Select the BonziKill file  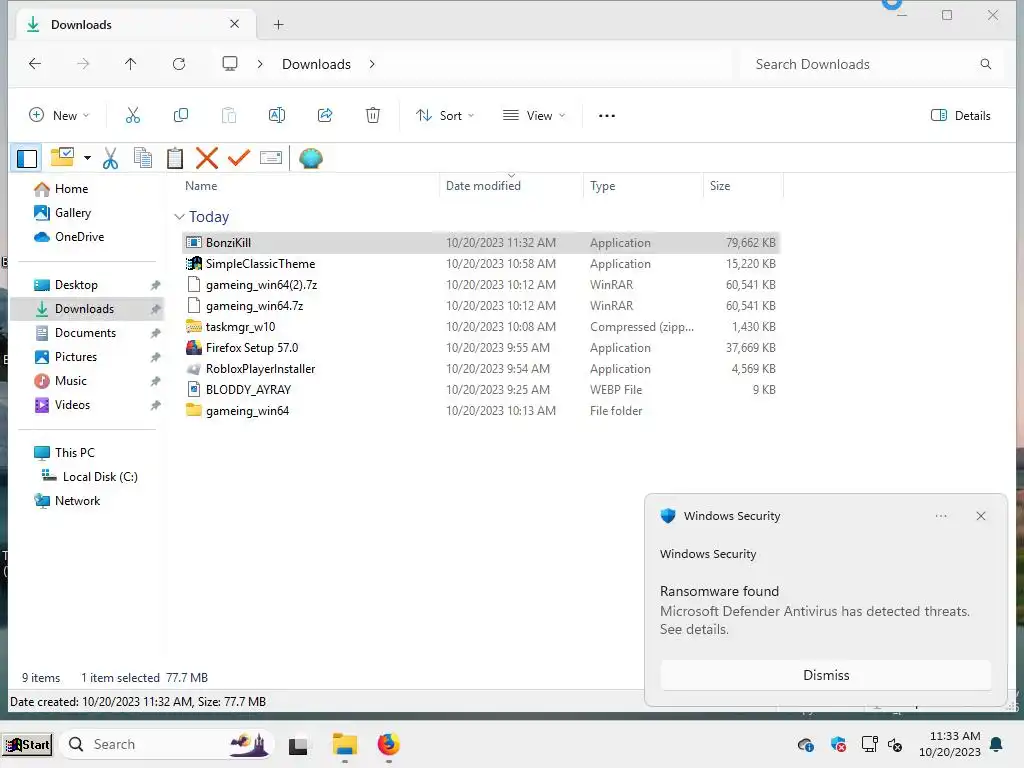[x=481, y=242]
